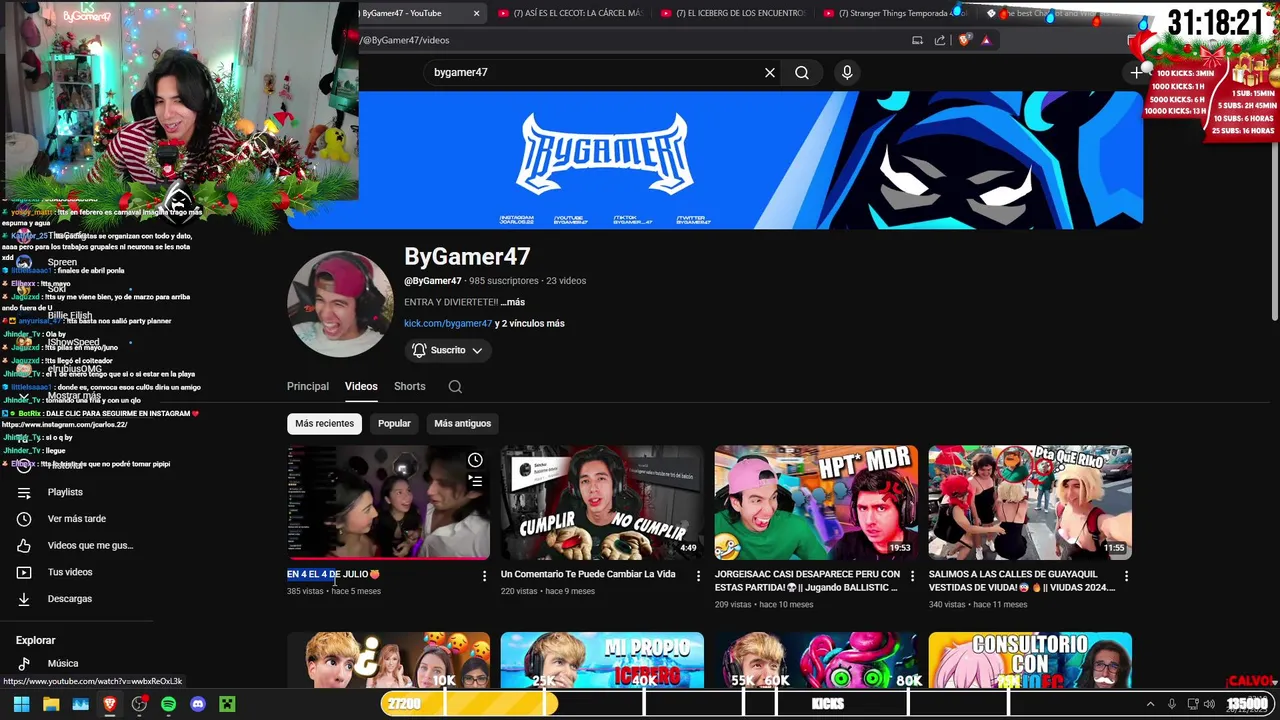Viewport: 1280px width, 720px height.
Task: Show hidden system tray icons chevron
Action: pos(1150,704)
